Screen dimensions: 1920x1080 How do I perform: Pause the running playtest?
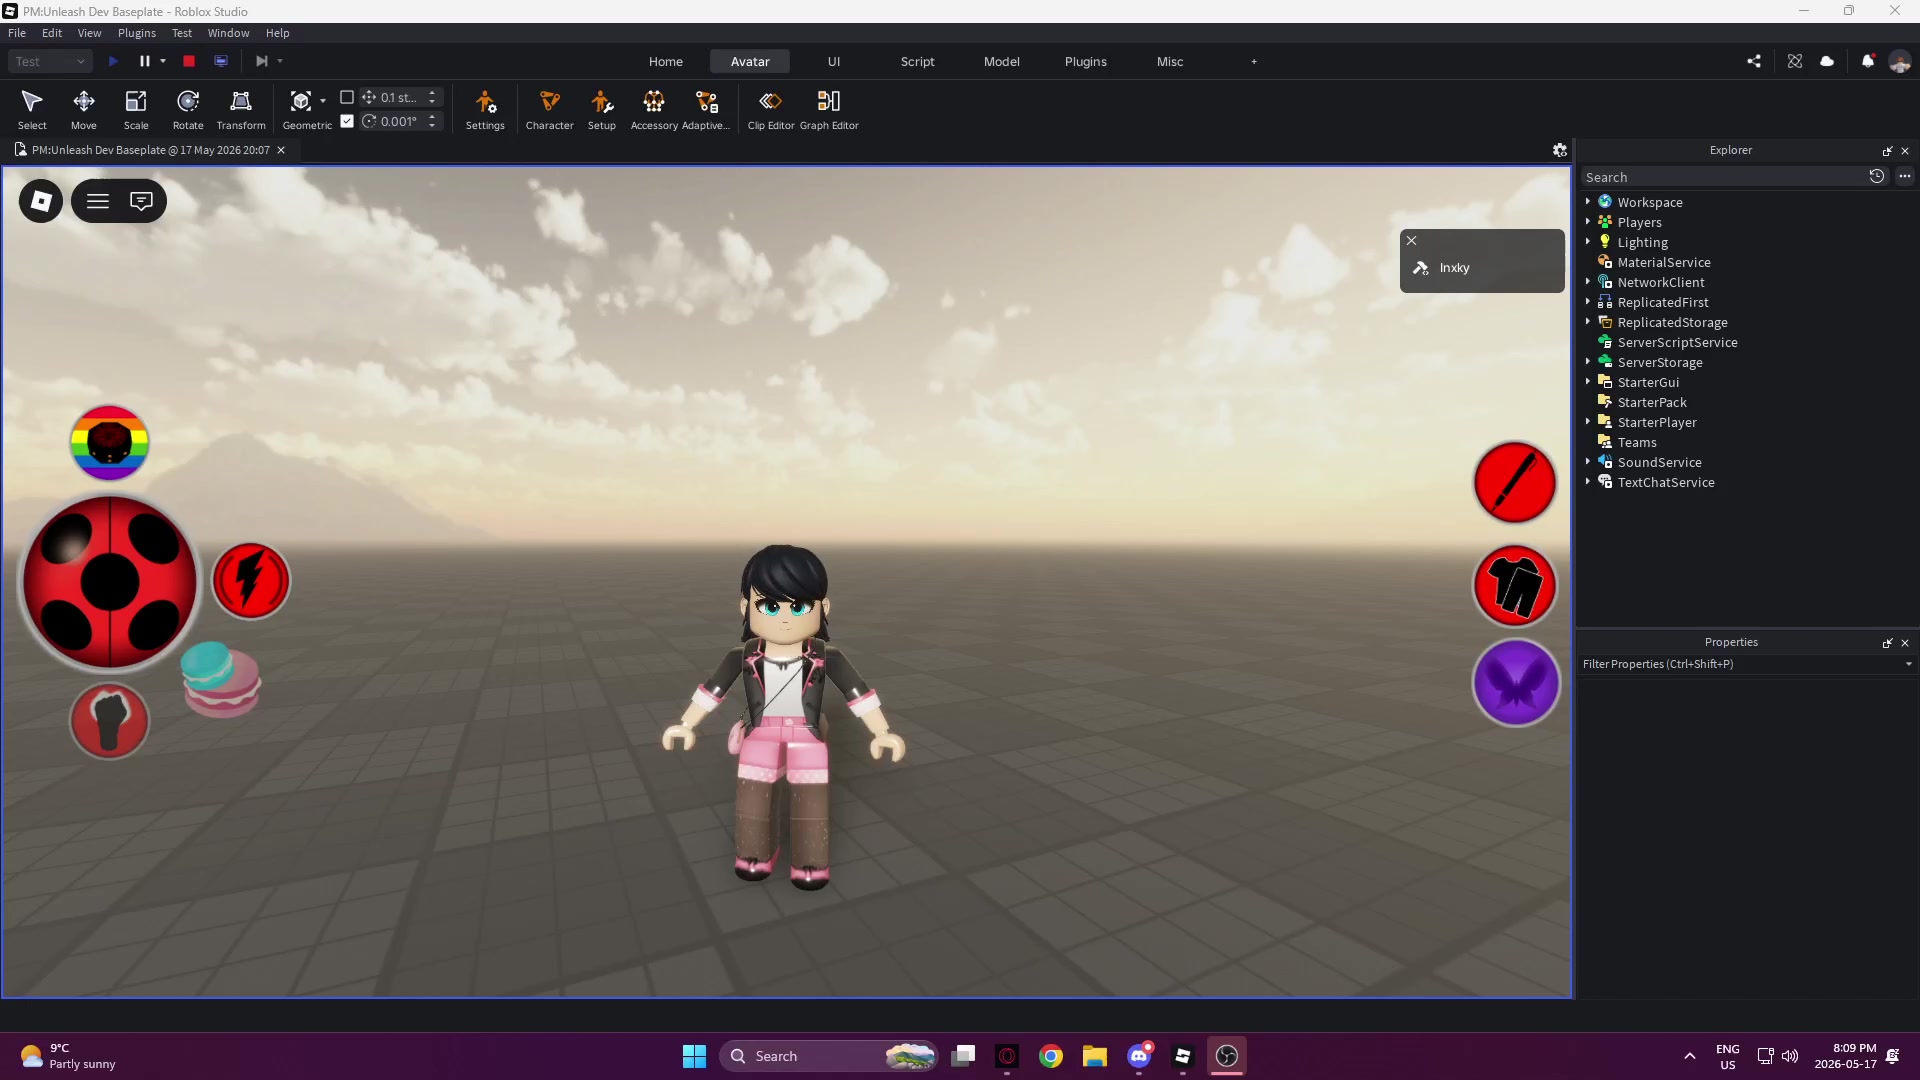coord(145,61)
